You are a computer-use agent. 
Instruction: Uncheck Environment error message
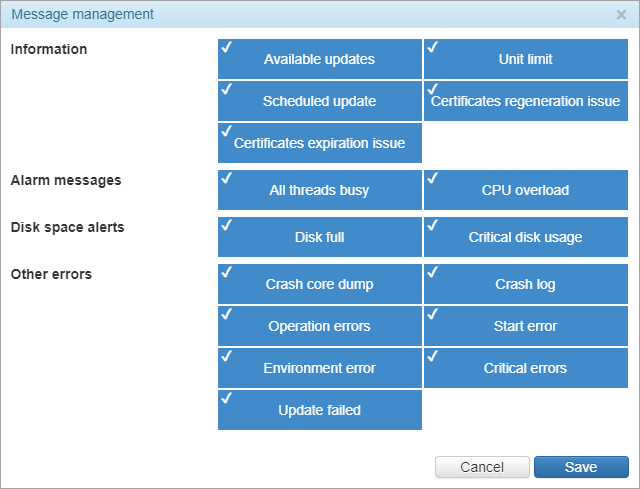[319, 368]
